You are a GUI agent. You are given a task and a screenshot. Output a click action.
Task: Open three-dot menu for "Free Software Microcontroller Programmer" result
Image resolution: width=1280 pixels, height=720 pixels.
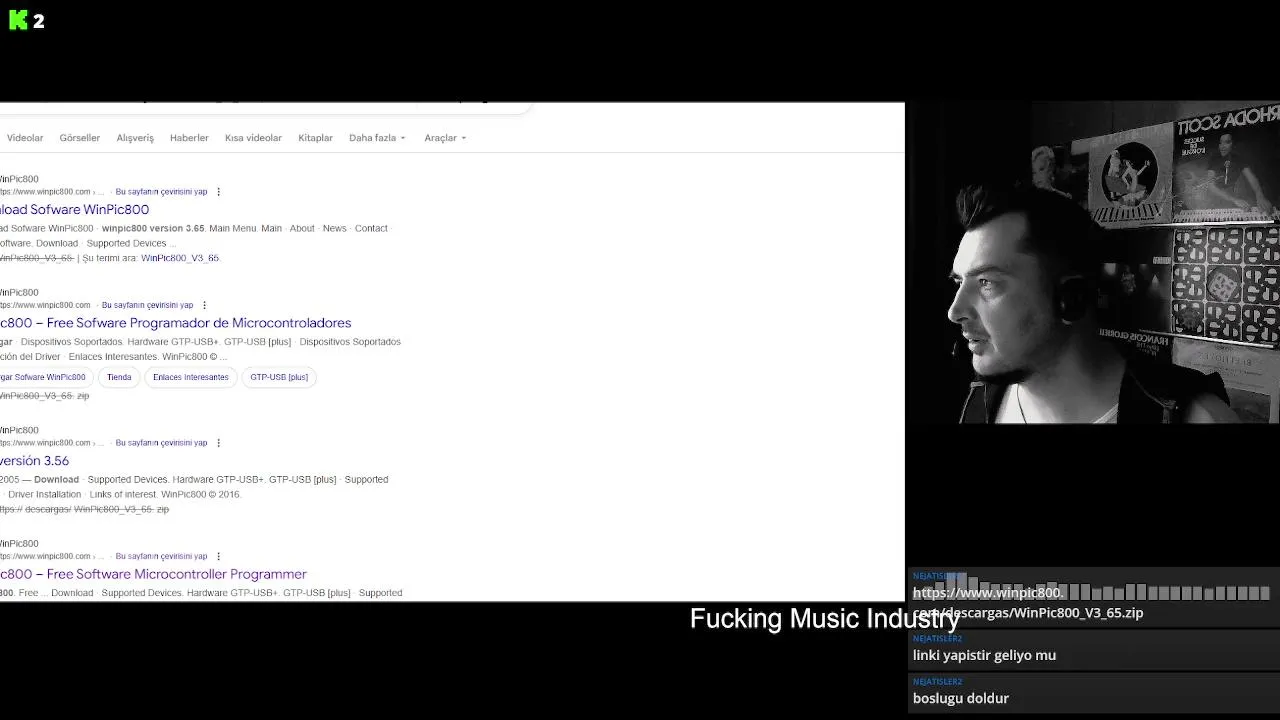coord(218,556)
